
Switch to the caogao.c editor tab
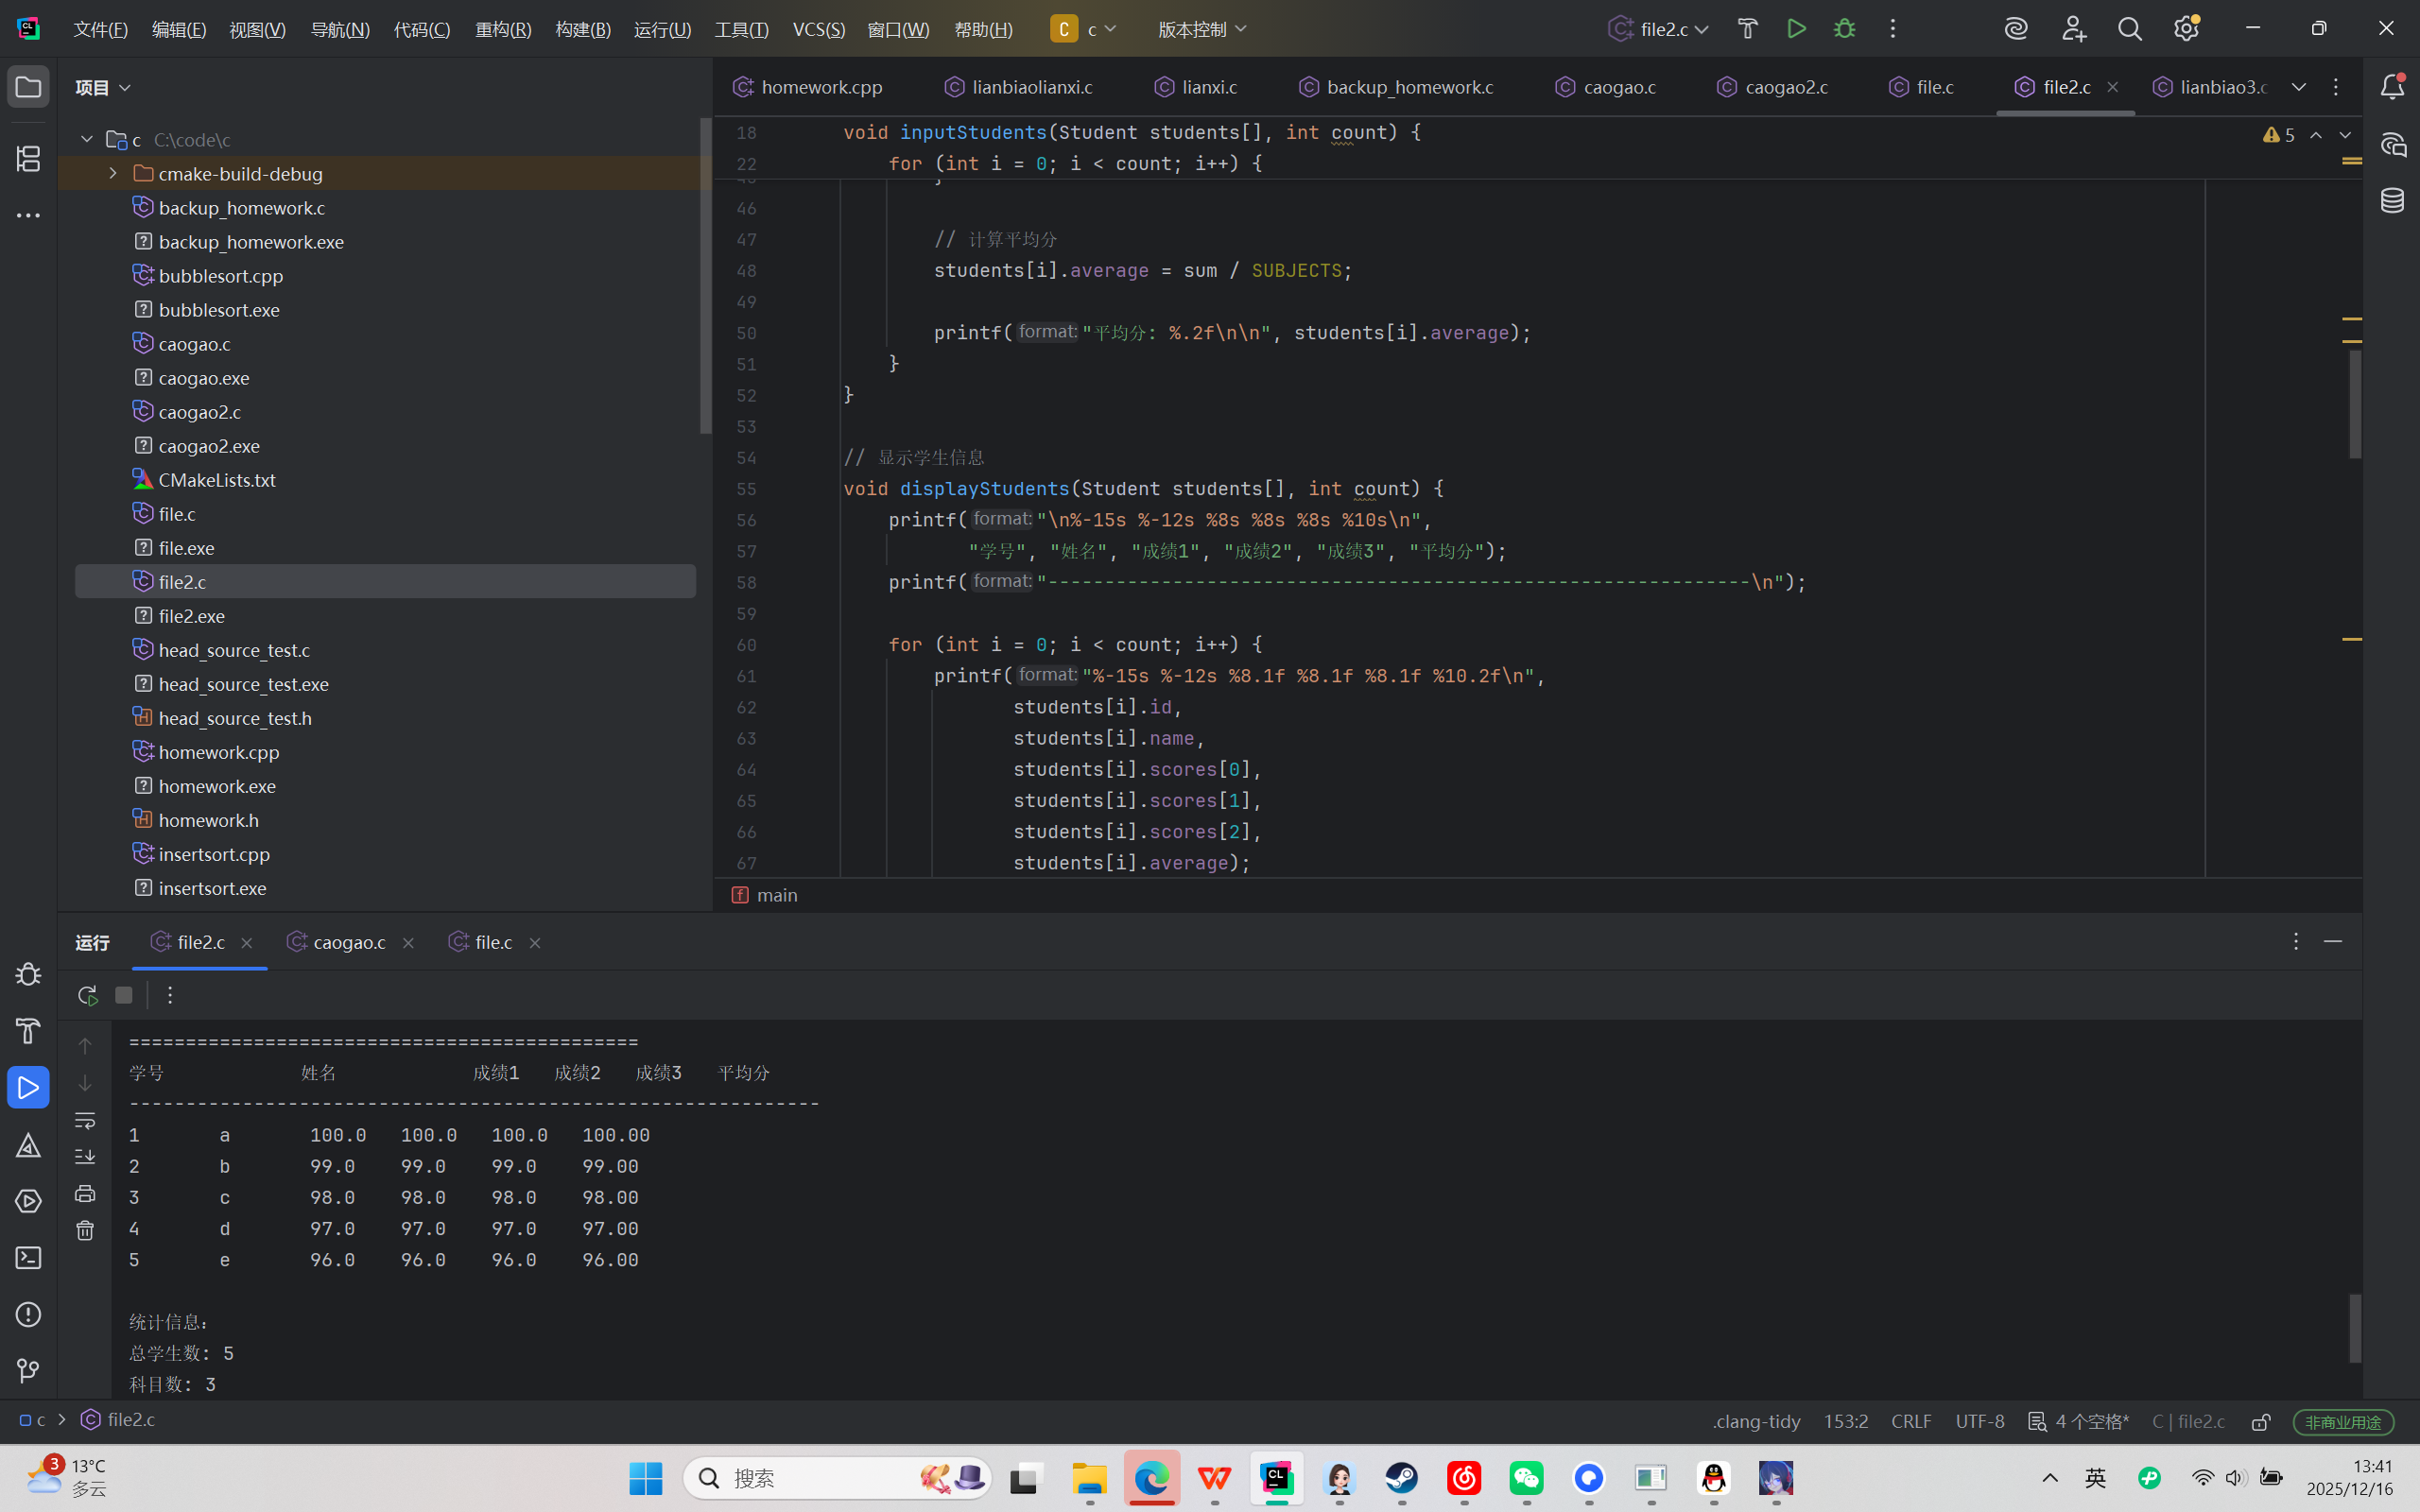(x=1618, y=87)
